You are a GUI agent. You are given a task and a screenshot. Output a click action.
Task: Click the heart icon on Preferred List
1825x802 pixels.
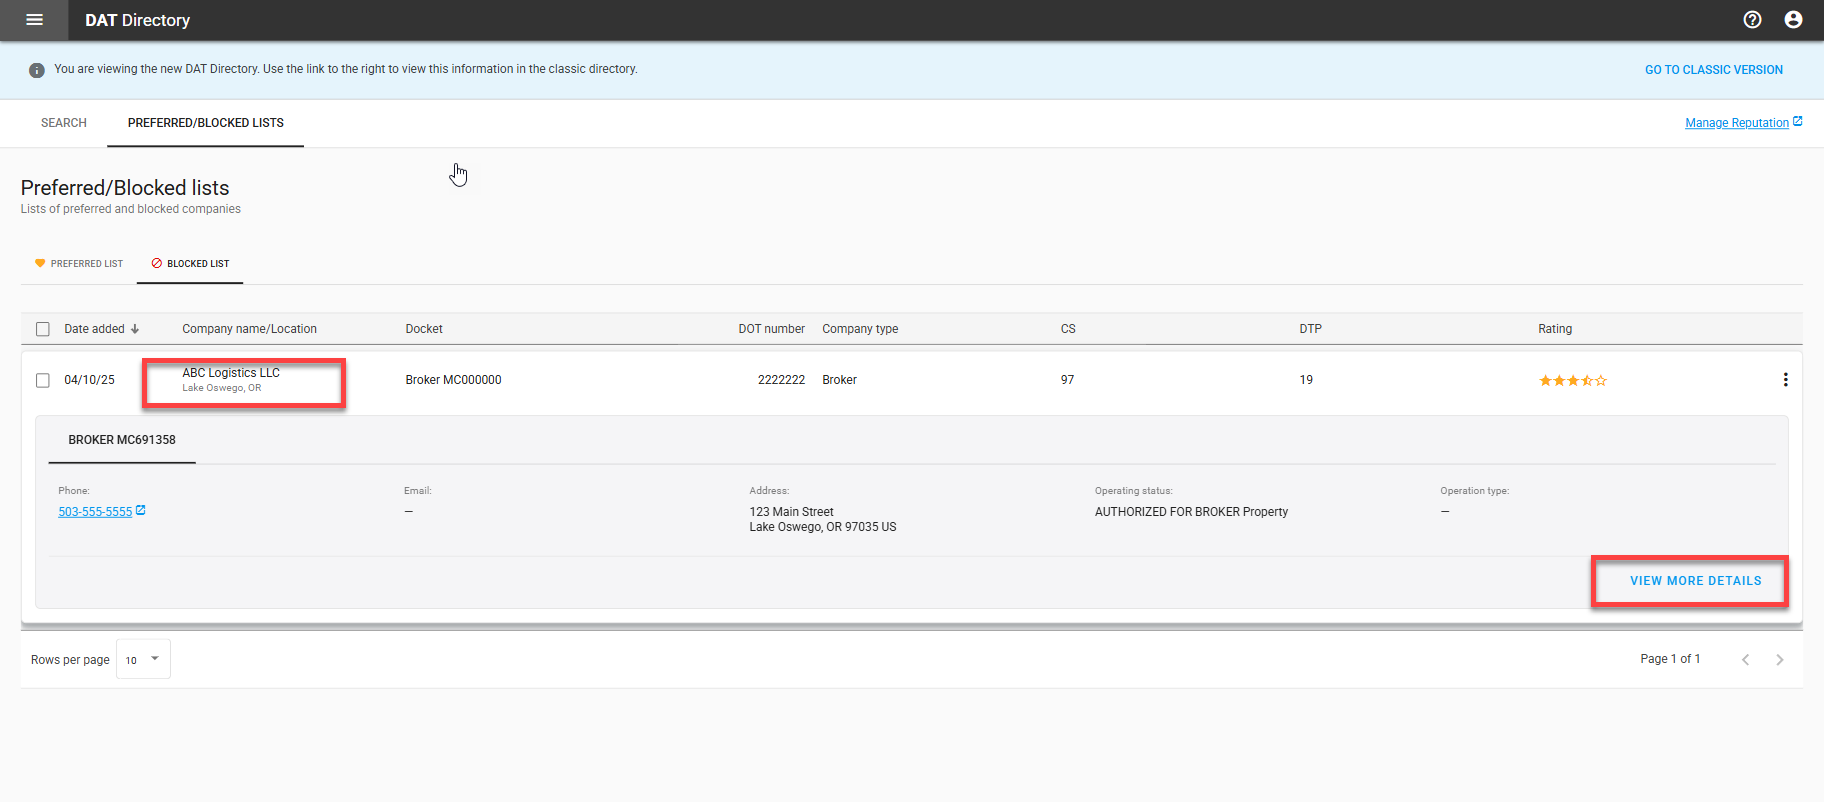click(40, 263)
